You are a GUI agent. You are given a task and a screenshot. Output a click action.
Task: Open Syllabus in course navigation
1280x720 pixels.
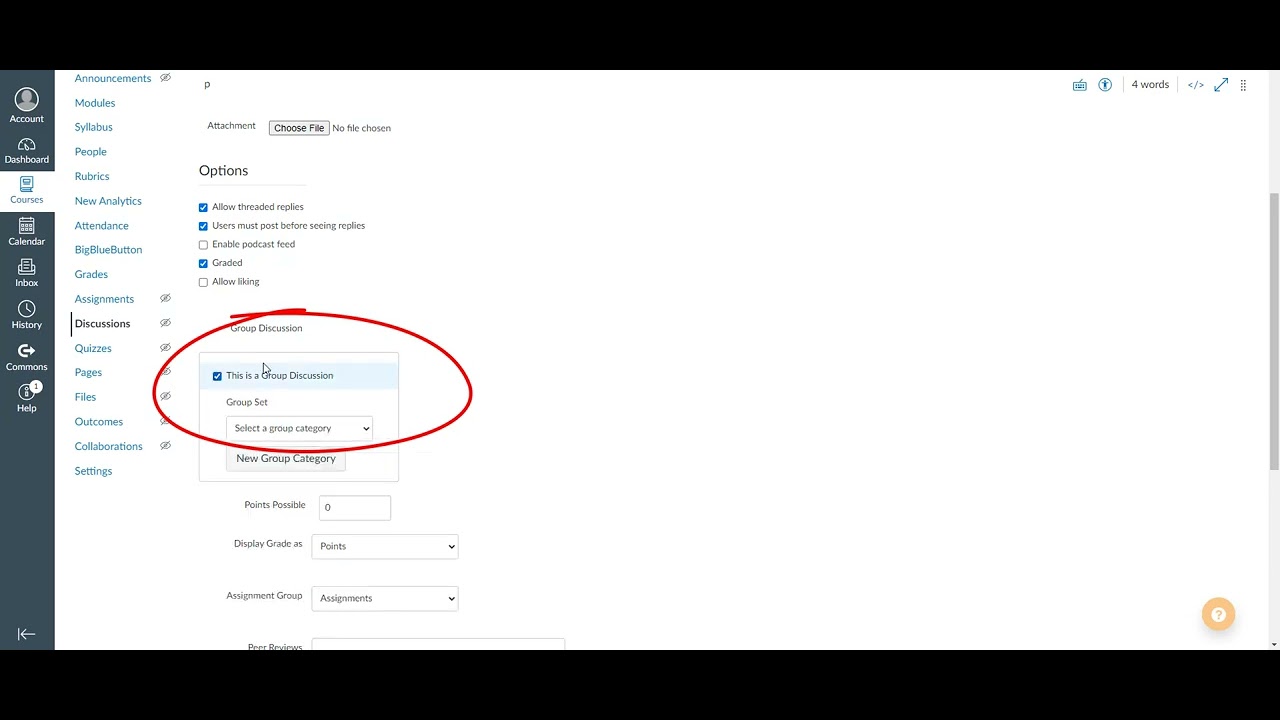93,127
